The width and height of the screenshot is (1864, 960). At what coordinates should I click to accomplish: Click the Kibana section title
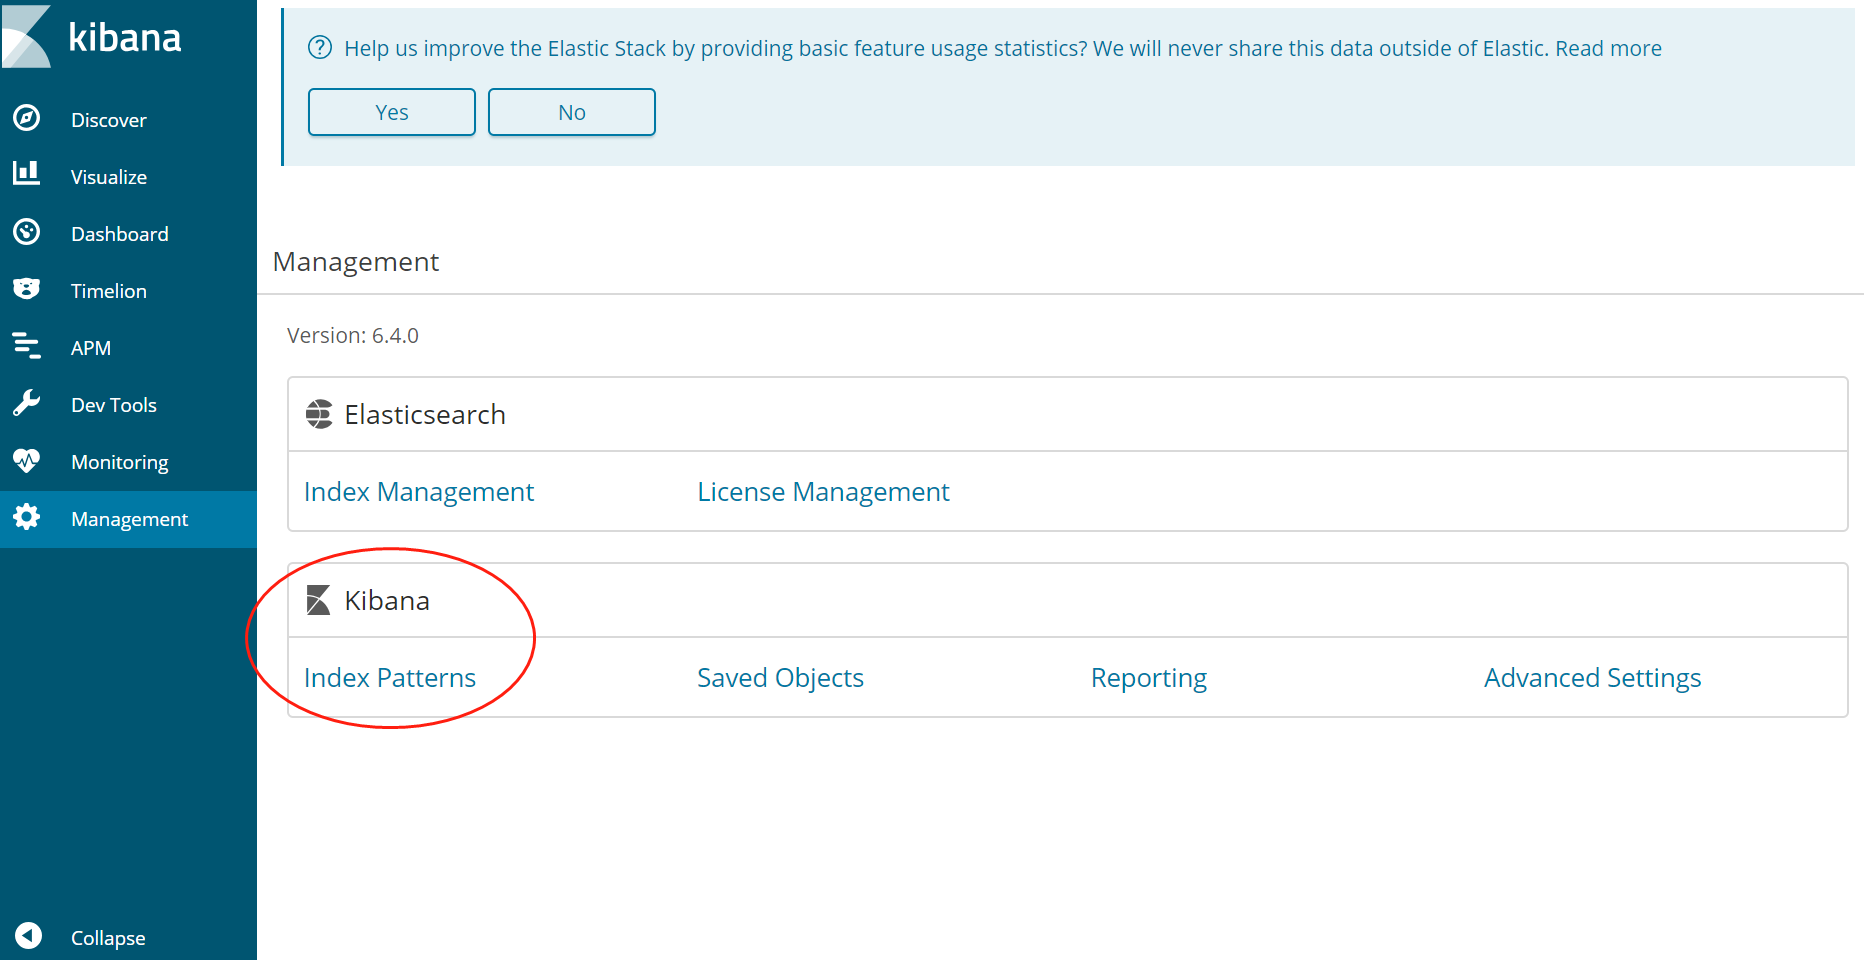coord(387,601)
